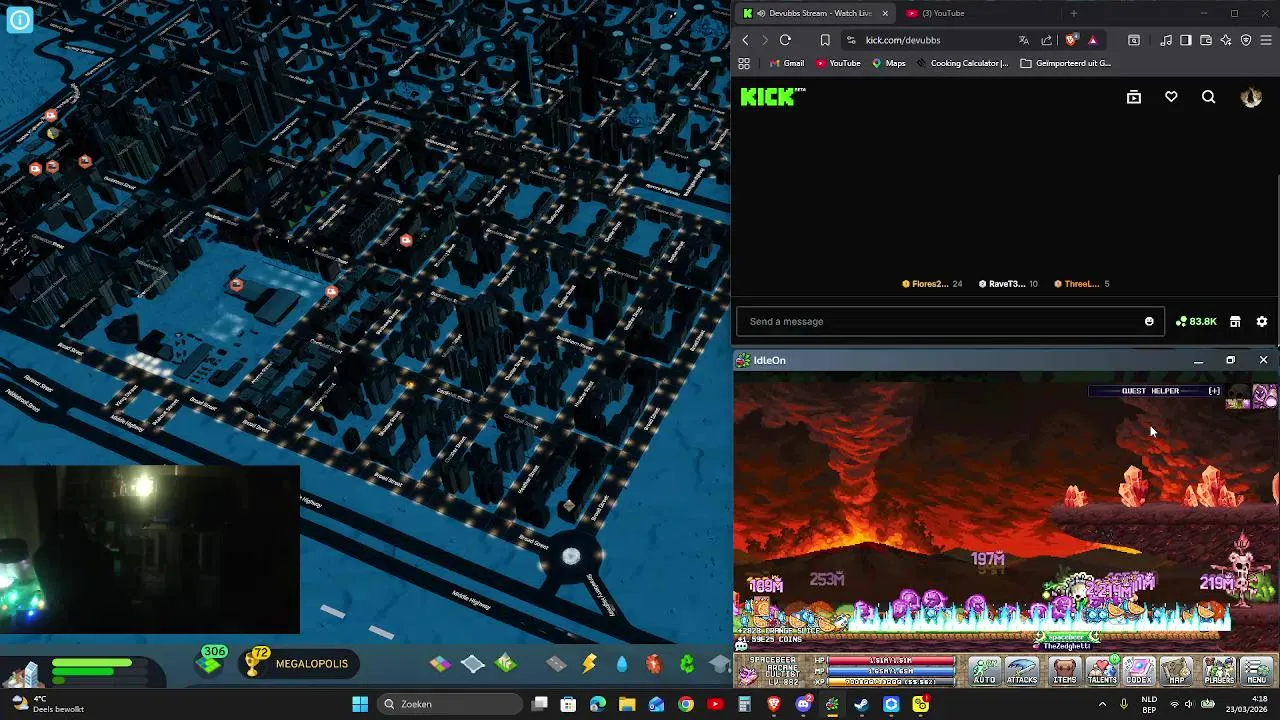The height and width of the screenshot is (720, 1280).
Task: Click the Zoeken taskbar search box
Action: [x=448, y=704]
